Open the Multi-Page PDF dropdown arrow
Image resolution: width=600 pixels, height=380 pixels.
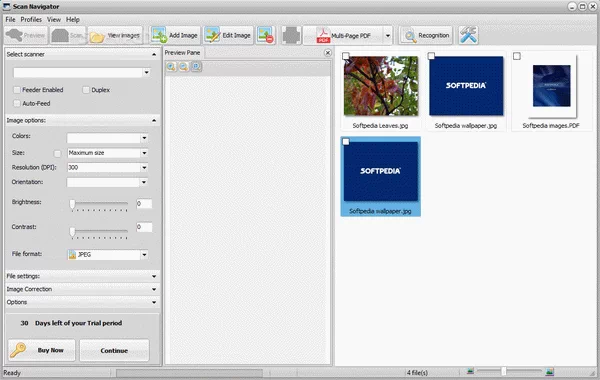coord(388,36)
